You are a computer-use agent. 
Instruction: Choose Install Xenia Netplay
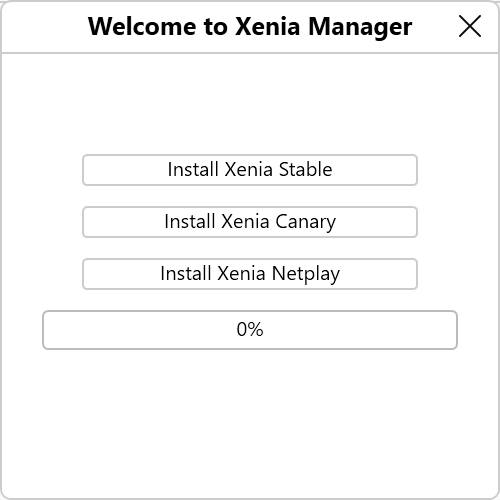pos(250,274)
